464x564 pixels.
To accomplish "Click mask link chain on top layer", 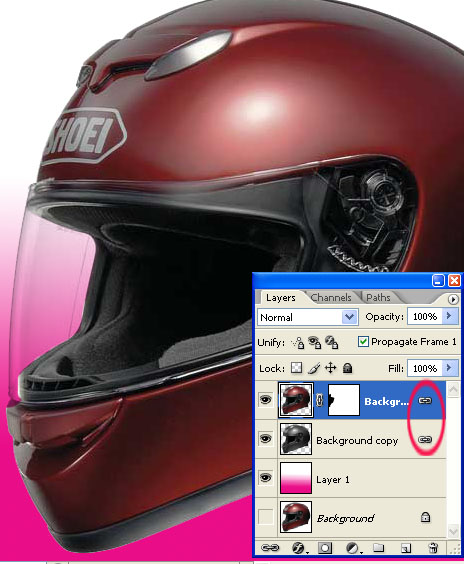I will point(320,400).
